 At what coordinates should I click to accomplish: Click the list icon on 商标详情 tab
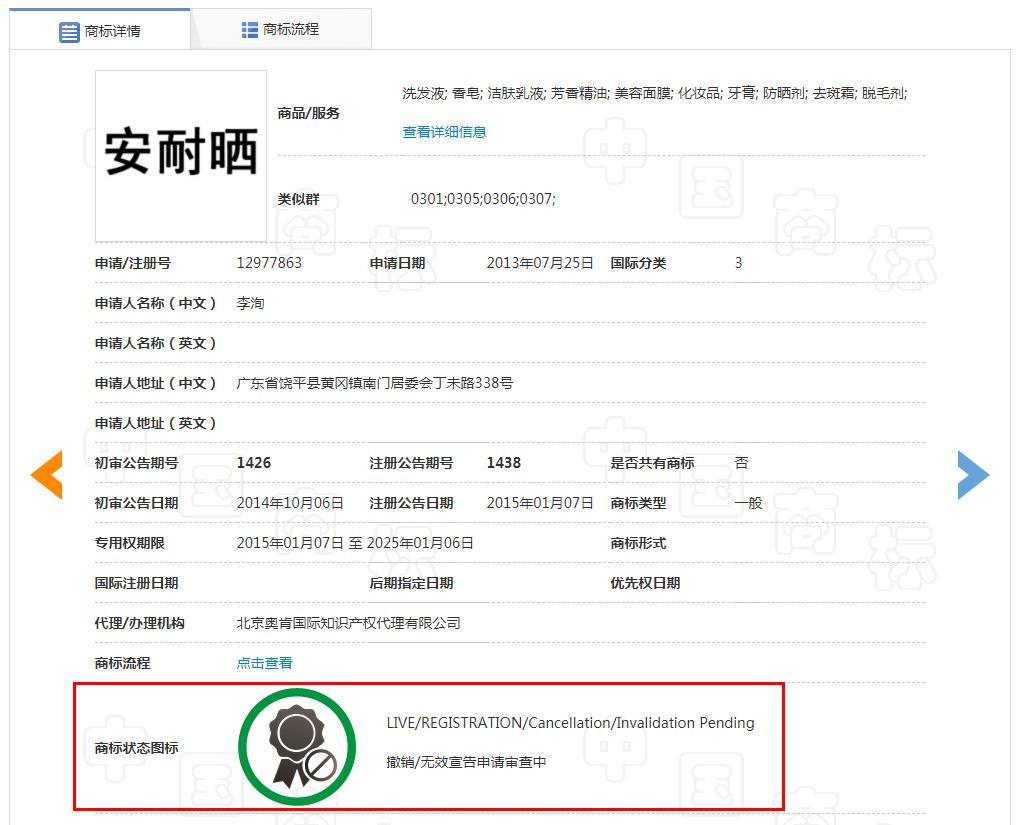69,32
